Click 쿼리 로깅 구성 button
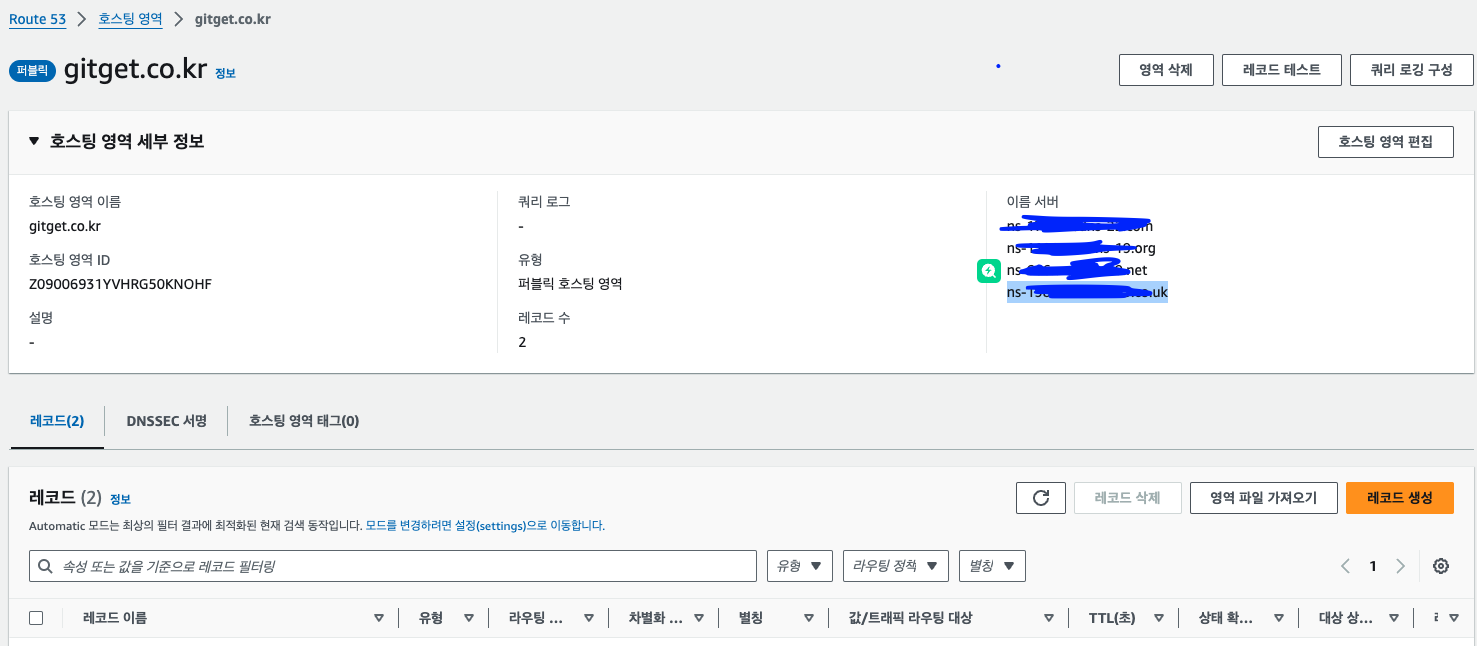Screen dimensions: 1477x646 point(1411,70)
